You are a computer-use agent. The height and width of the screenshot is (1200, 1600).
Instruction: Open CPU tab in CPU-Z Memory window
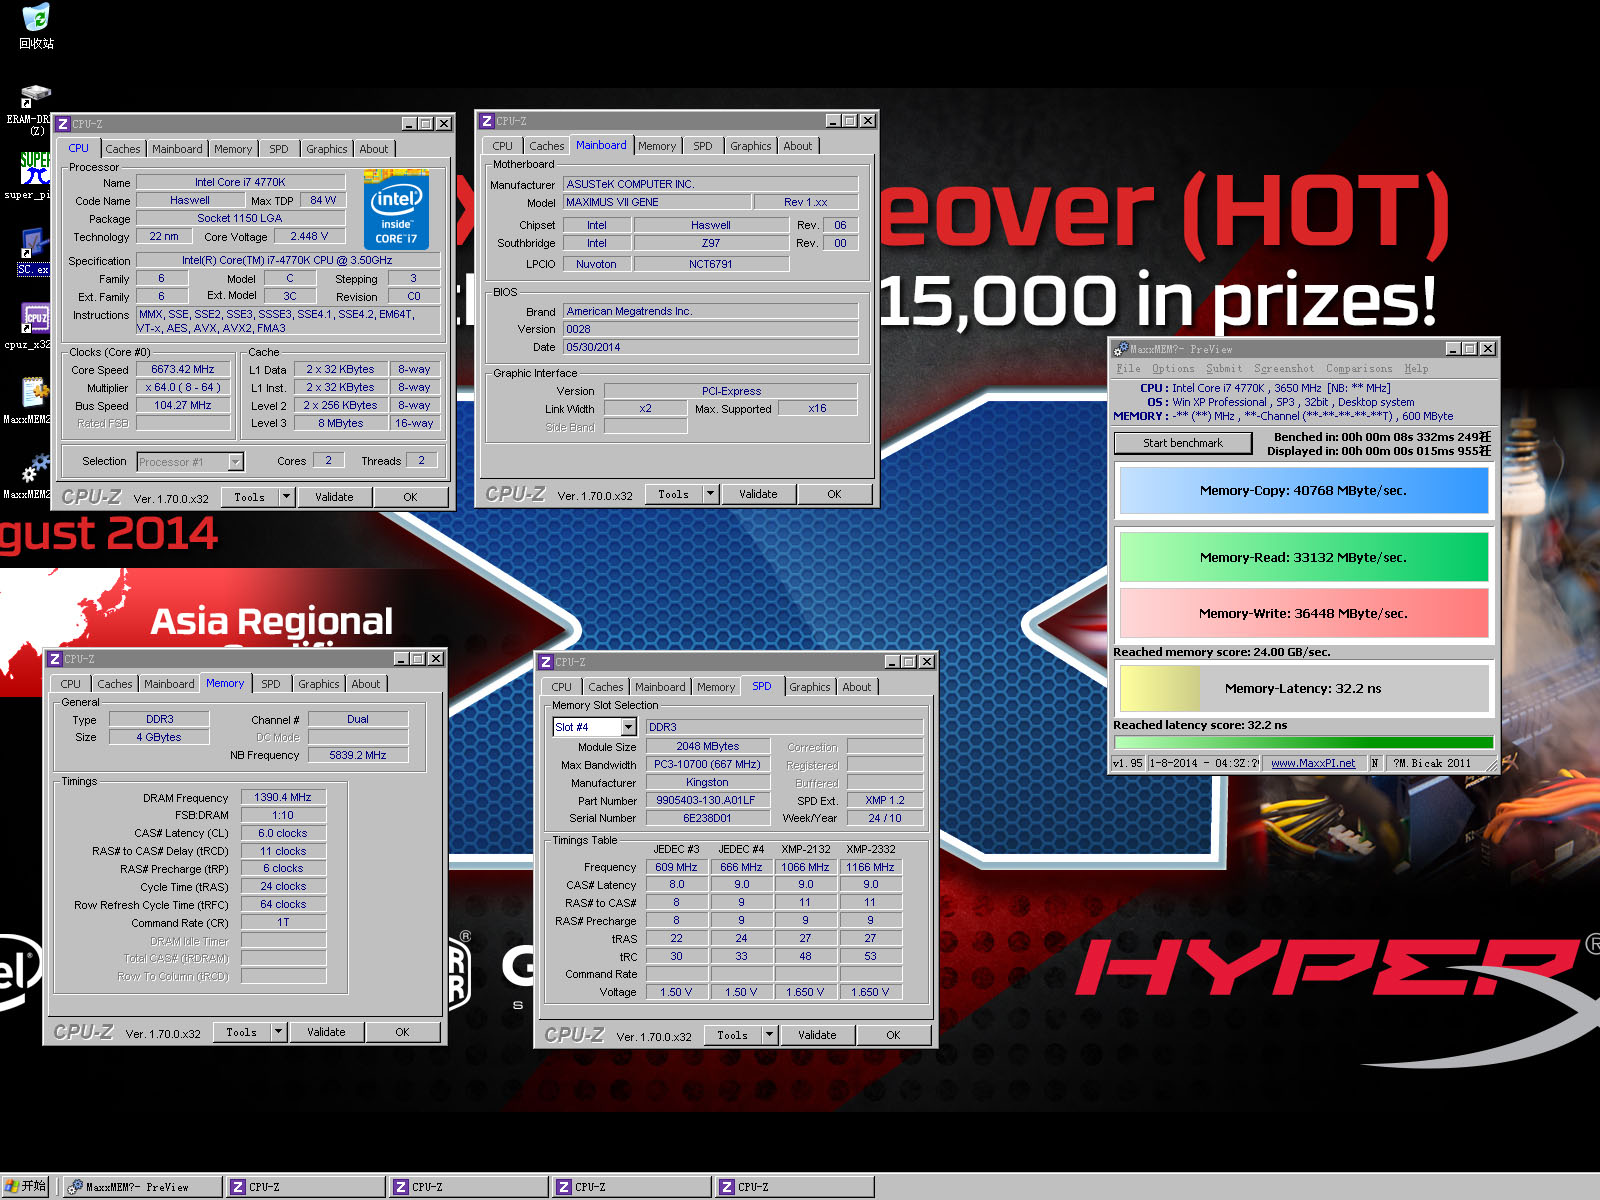[x=70, y=684]
